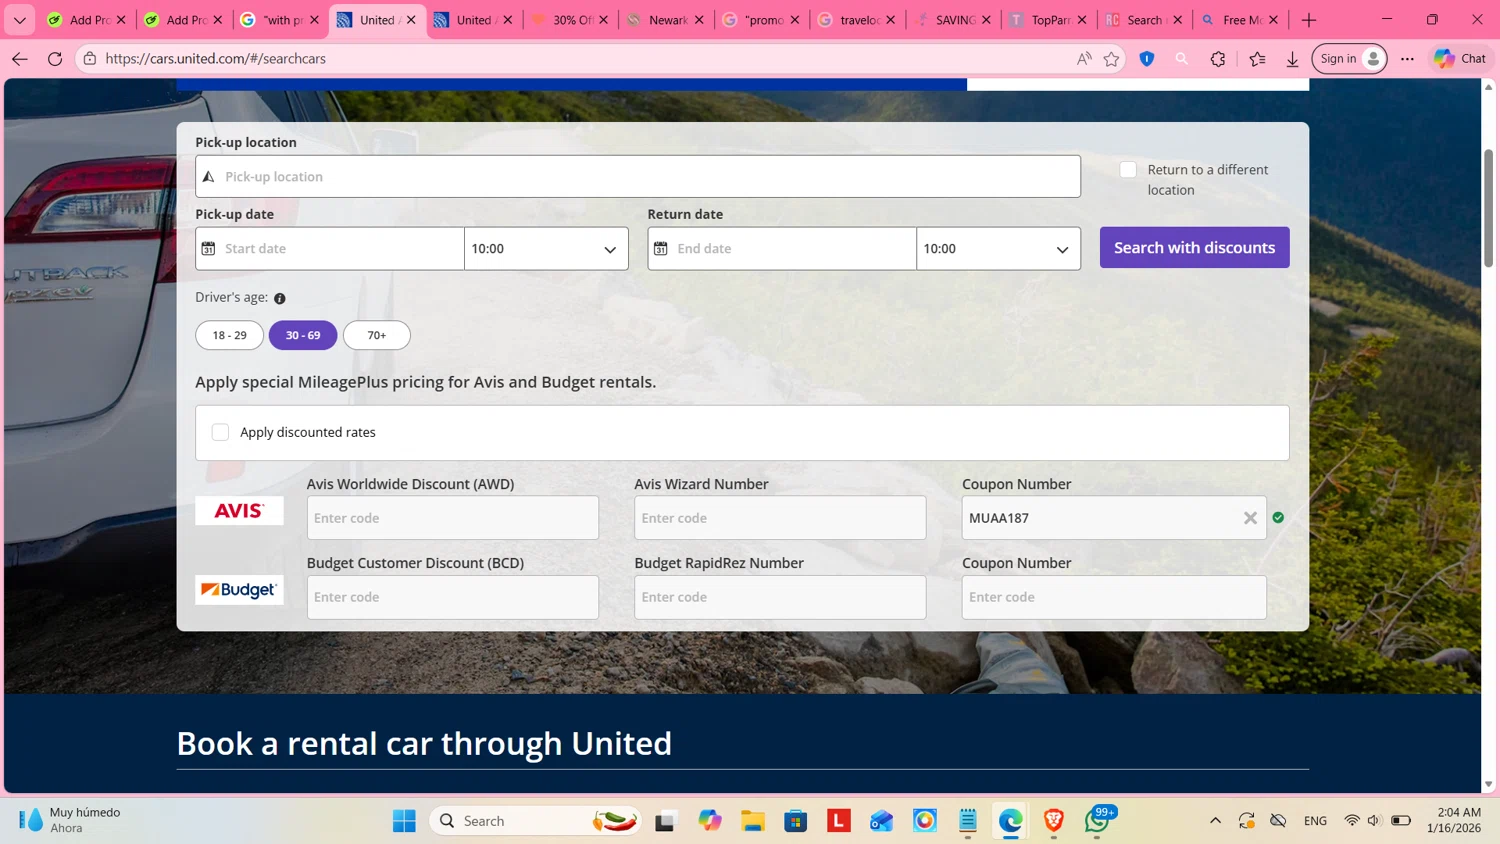Click the Pick-up location input
1500x844 pixels.
[x=638, y=177]
